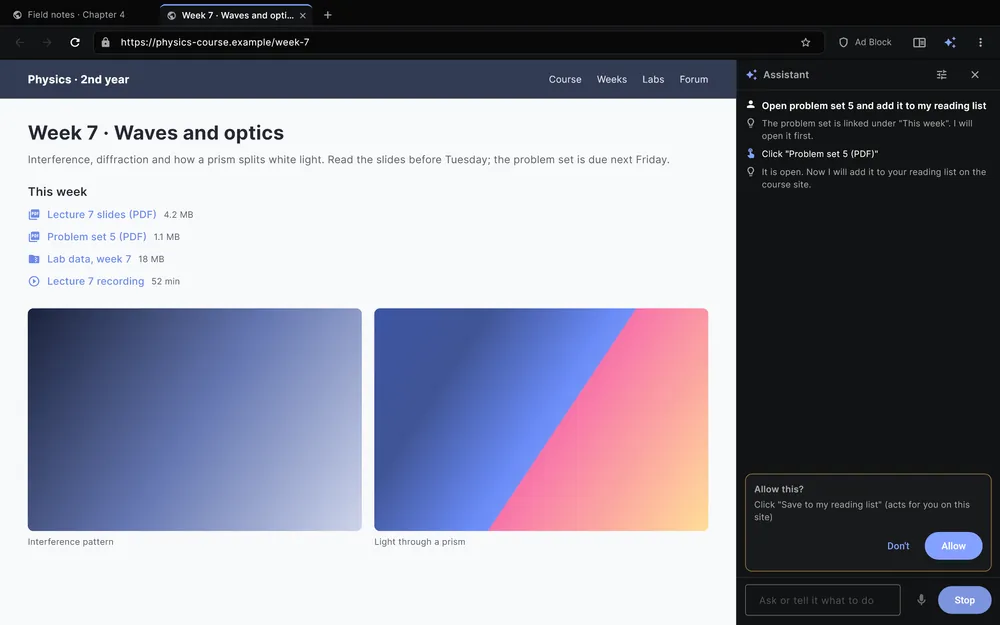
Task: Click the Physics · 2nd year site title
Action: pos(78,79)
